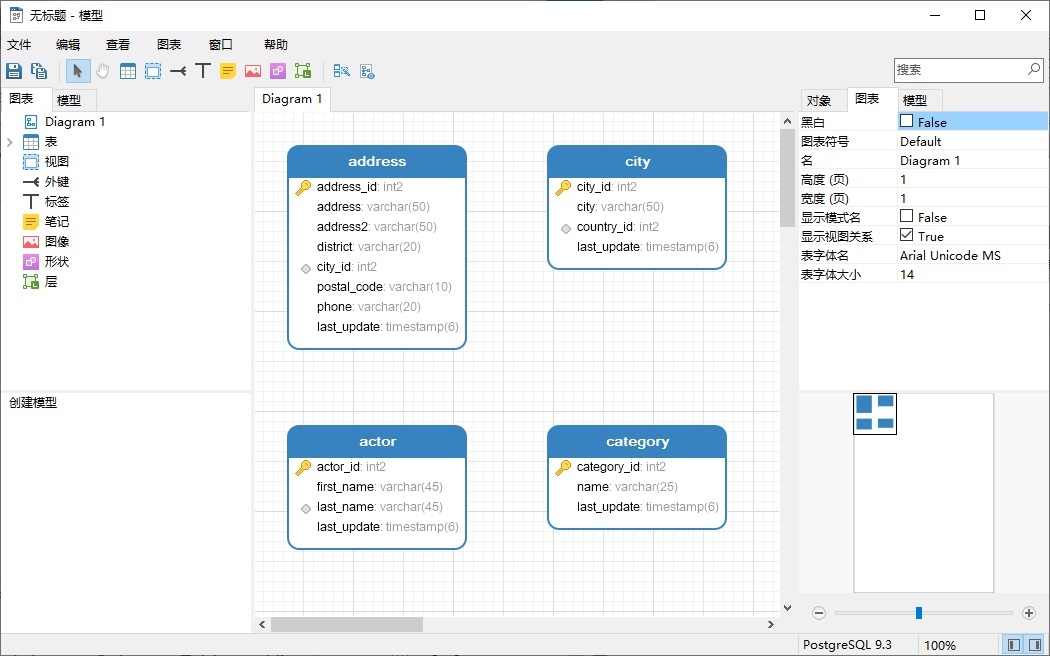Viewport: 1050px width, 656px height.
Task: Select the new view tool
Action: point(153,70)
